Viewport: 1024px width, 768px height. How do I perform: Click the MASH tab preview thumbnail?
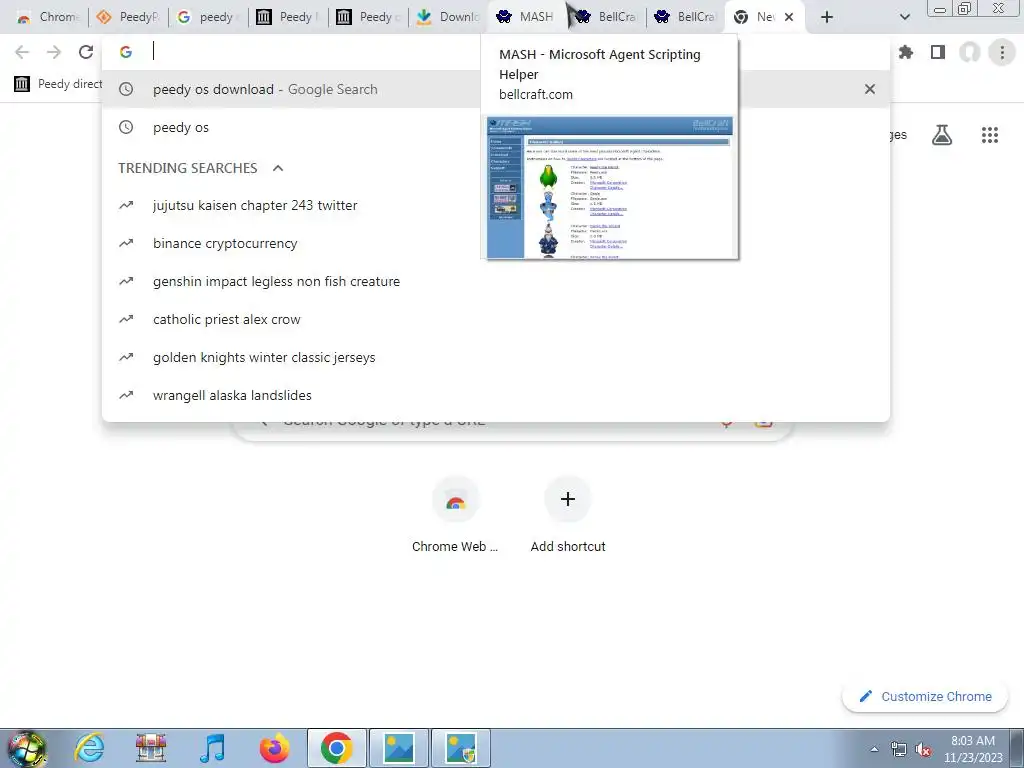[x=610, y=187]
